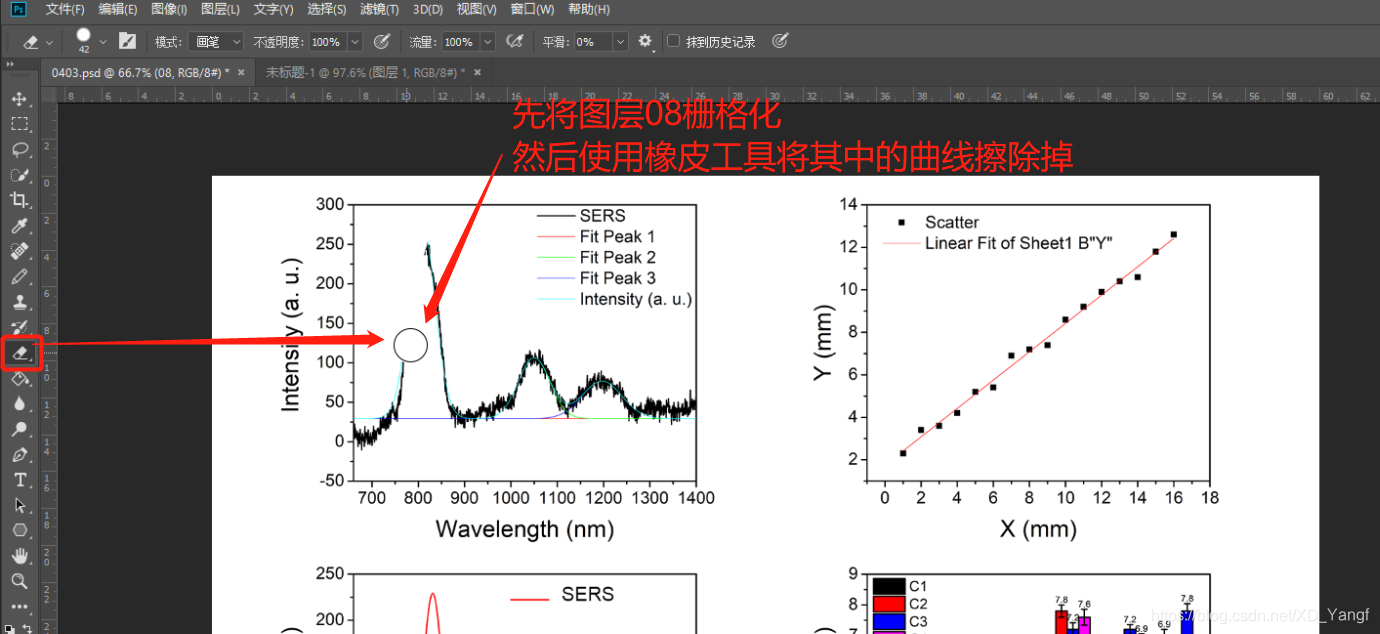The height and width of the screenshot is (634, 1380).
Task: Select the Brush tool
Action: coord(19,277)
